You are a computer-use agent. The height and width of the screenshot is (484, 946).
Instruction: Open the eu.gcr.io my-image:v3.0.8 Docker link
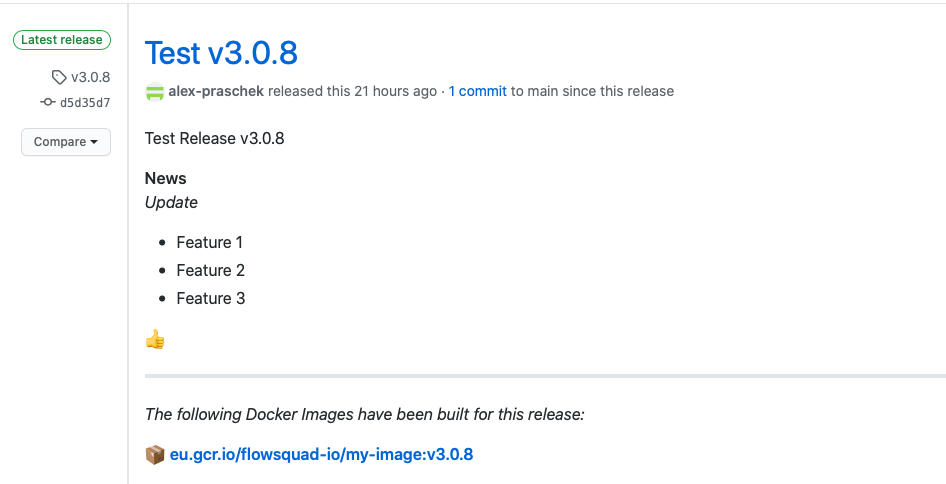321,455
